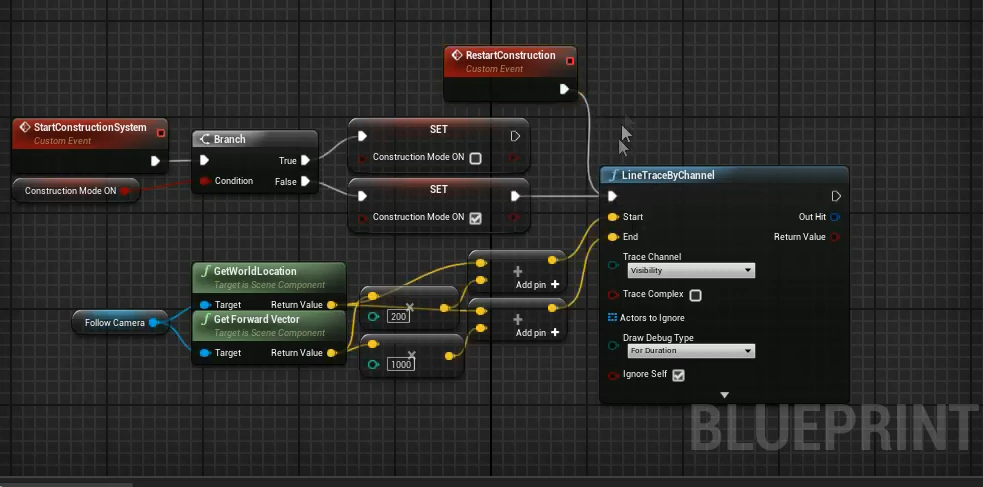
Task: Click the LineTraceByChannel Return Value pin
Action: coord(835,237)
